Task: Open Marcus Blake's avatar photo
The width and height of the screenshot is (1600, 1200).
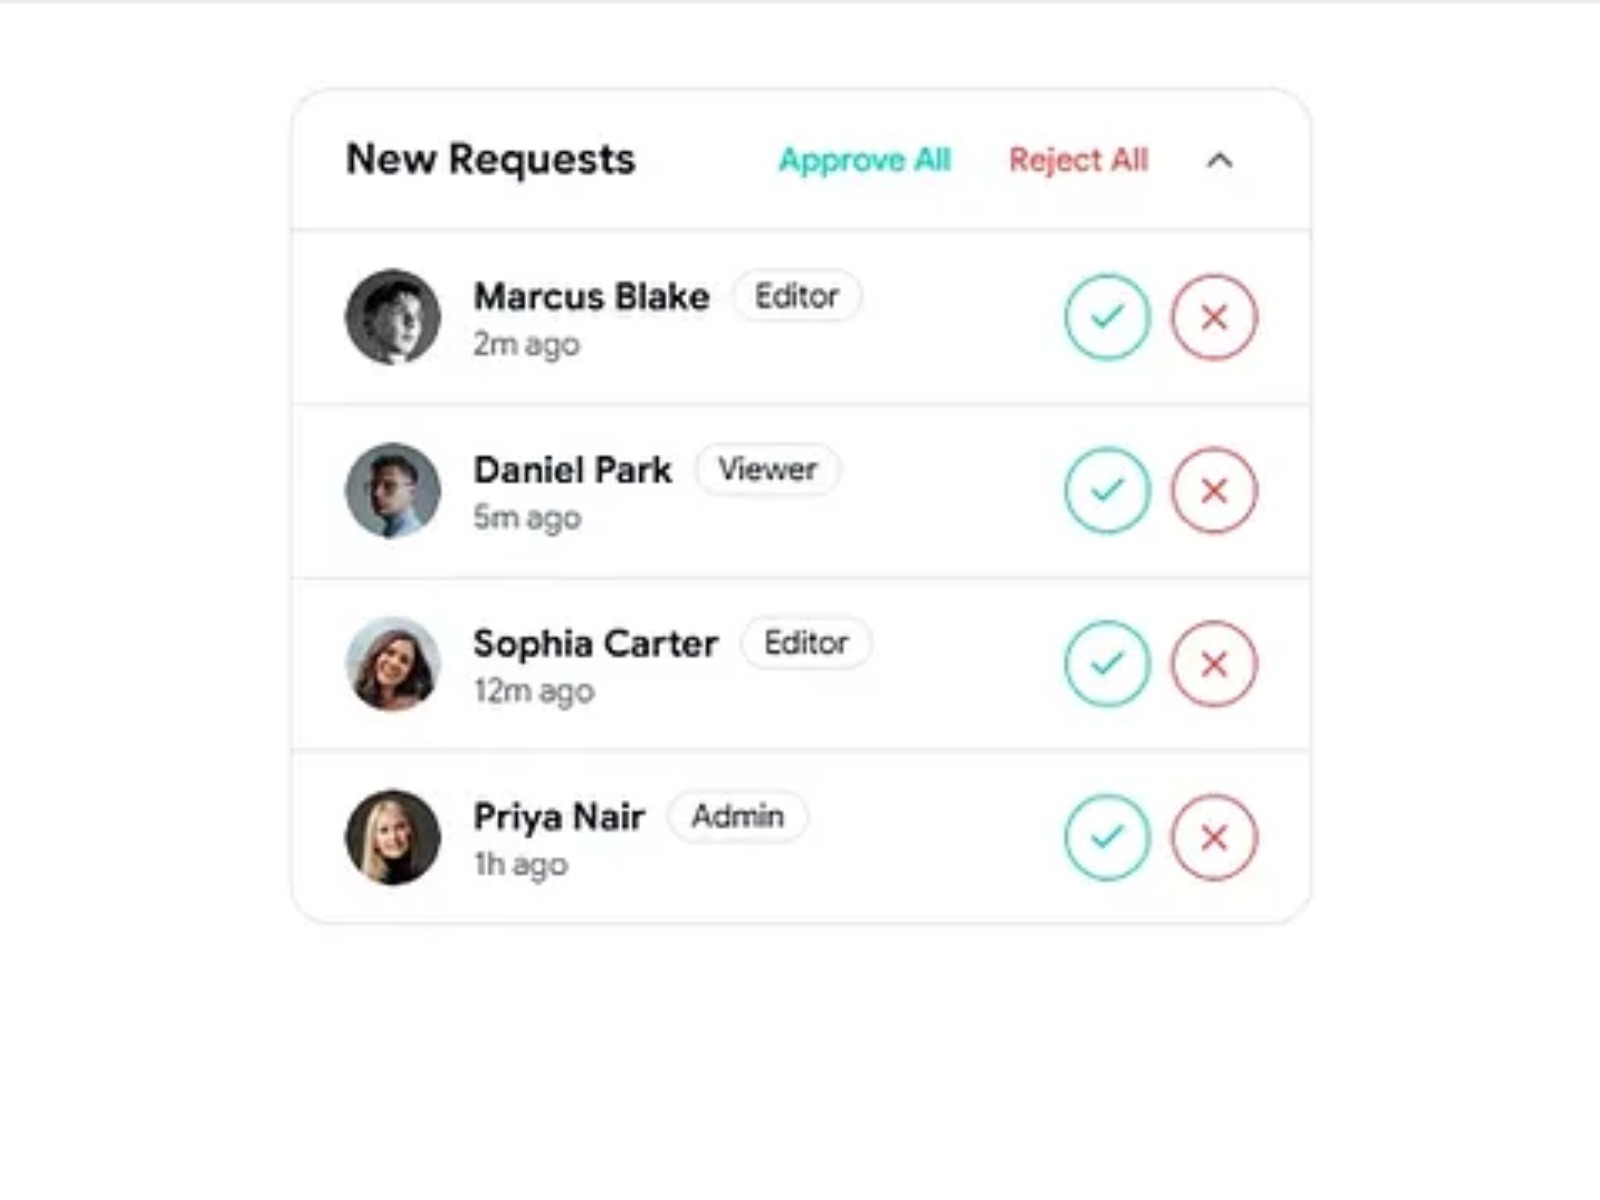Action: [393, 317]
